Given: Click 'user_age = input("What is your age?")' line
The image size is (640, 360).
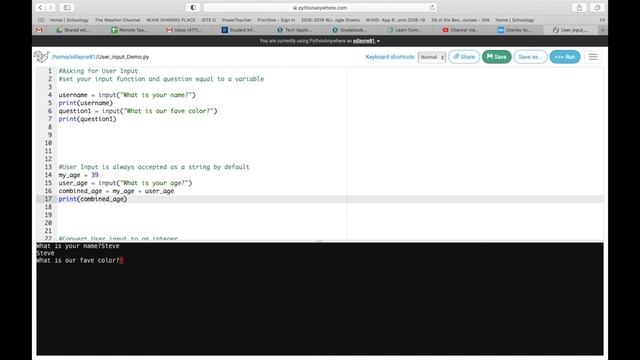Looking at the screenshot, I should coord(125,183).
